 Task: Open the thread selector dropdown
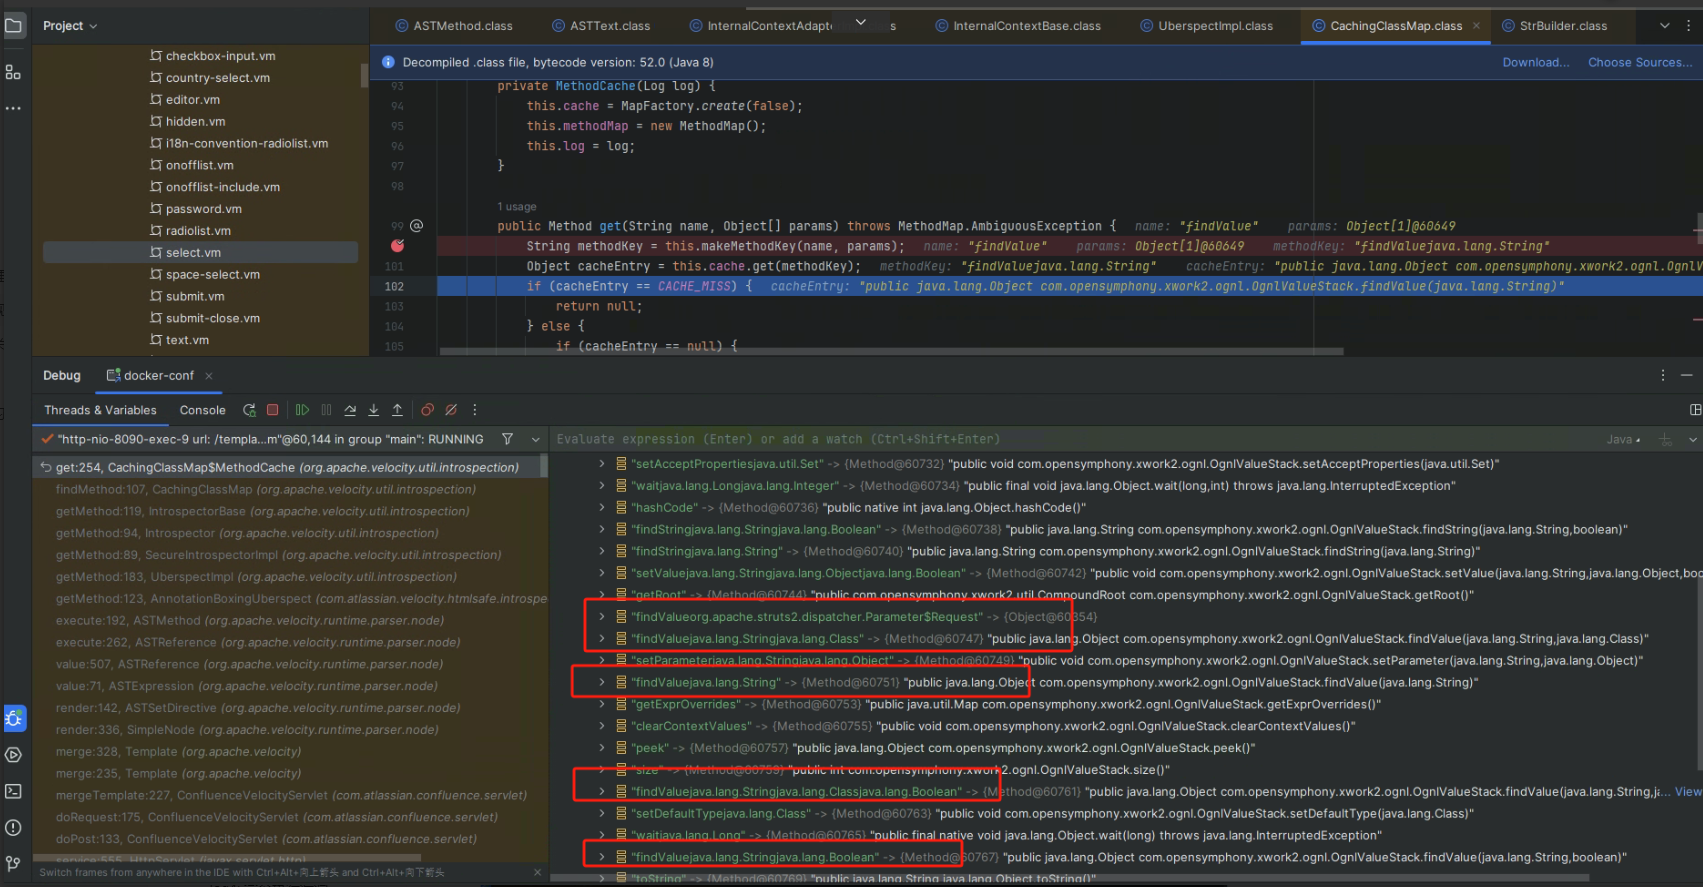click(x=536, y=439)
